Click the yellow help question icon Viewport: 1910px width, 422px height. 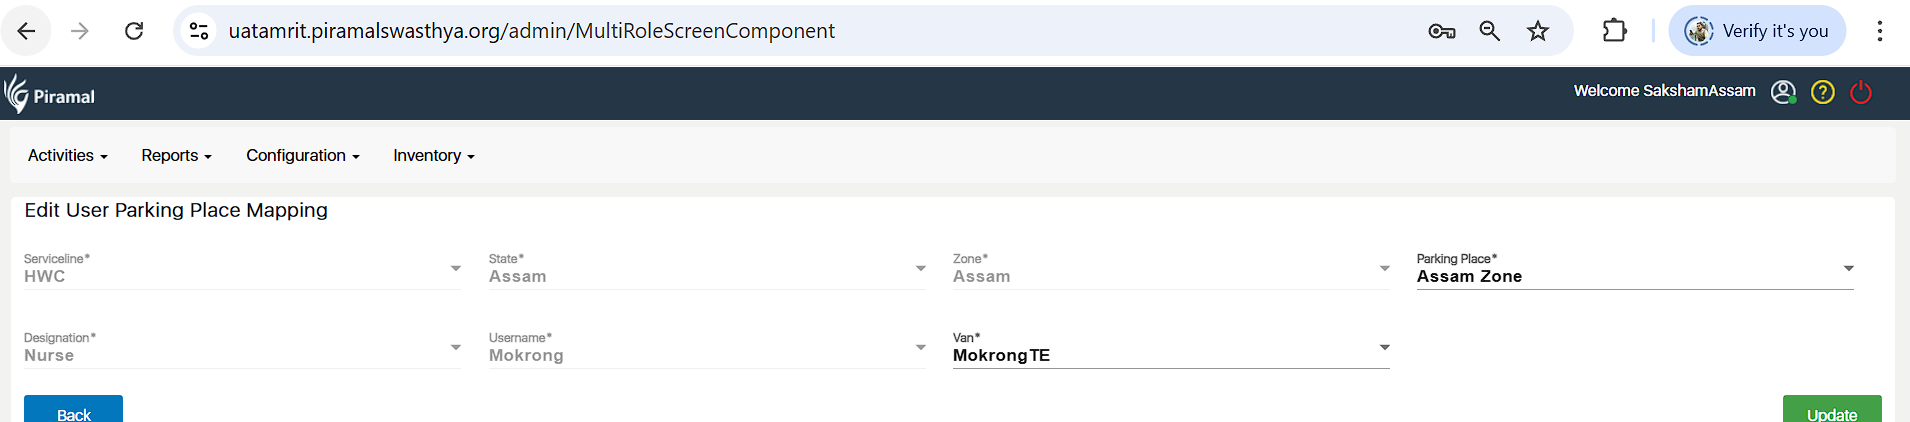coord(1823,92)
